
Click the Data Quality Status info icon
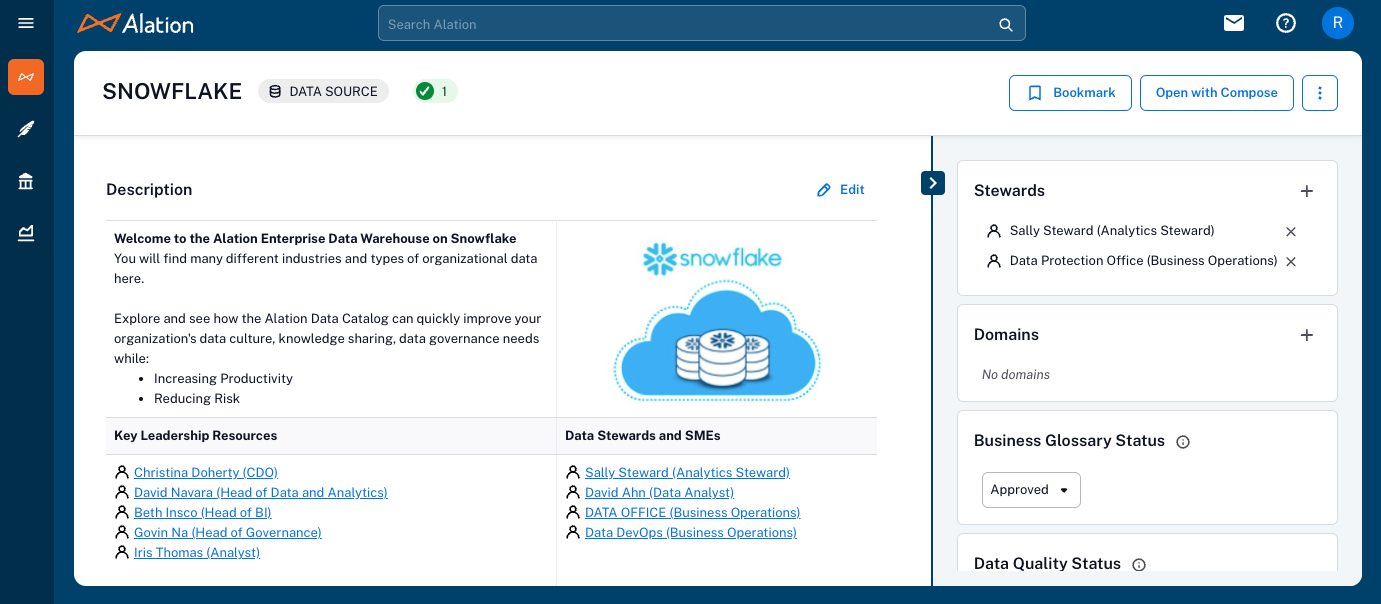coord(1138,565)
